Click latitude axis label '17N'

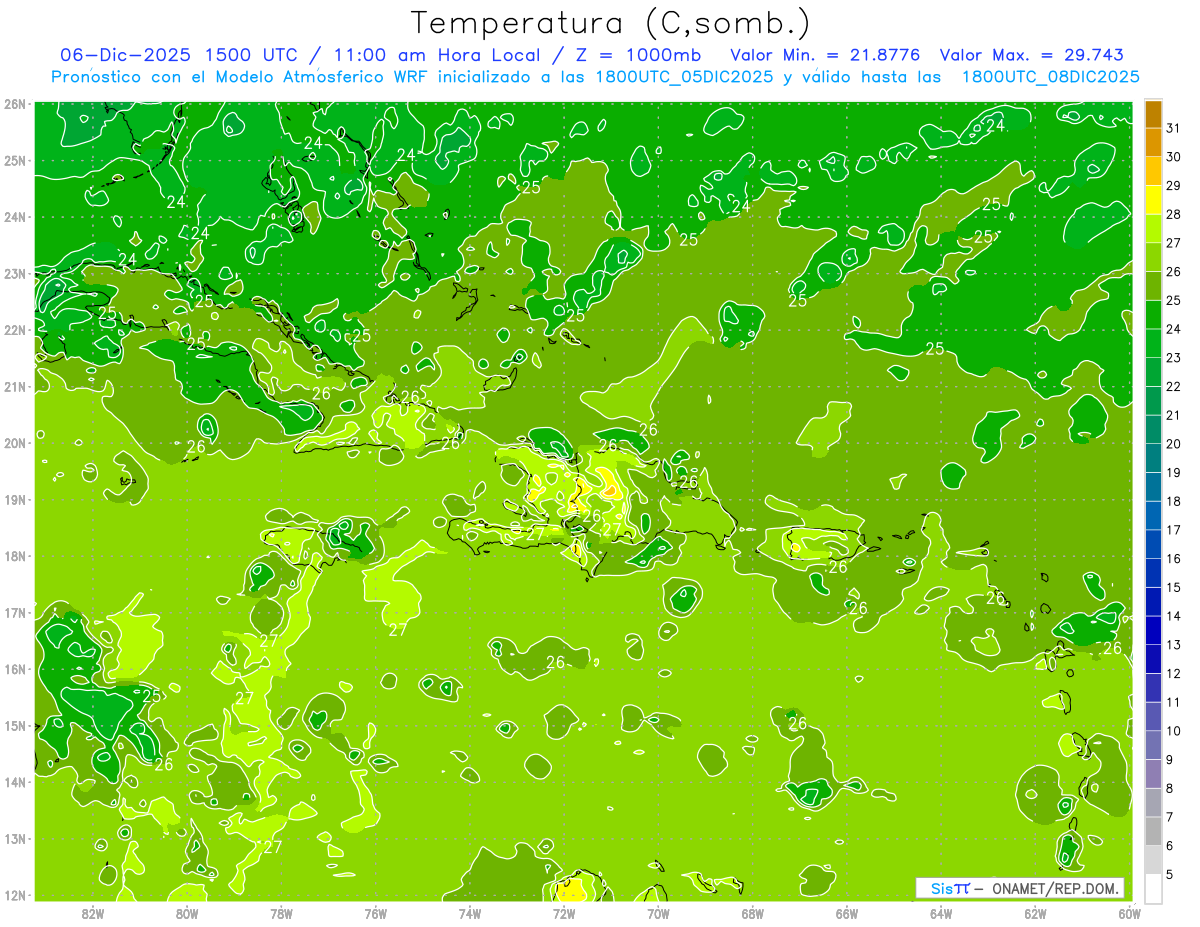coord(14,613)
